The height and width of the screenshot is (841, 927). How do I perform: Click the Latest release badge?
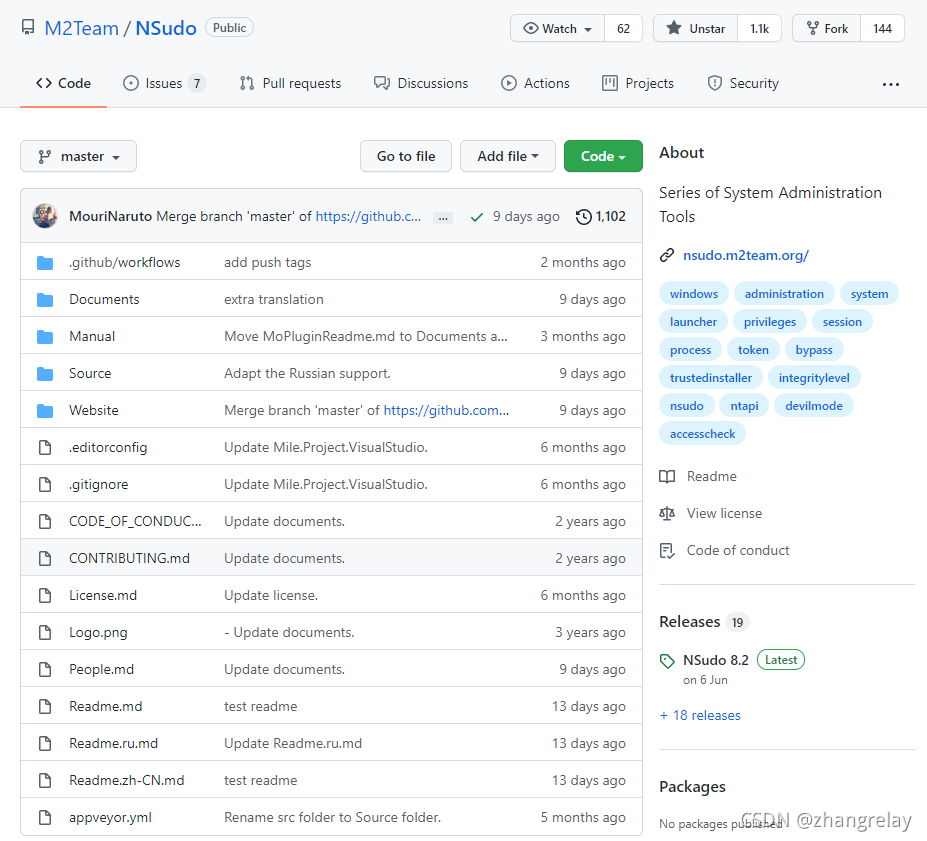(x=781, y=660)
